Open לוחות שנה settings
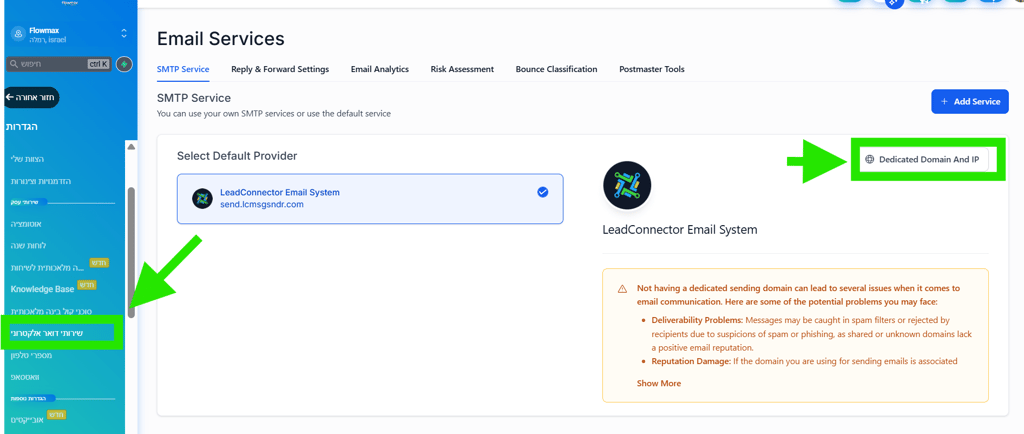Image resolution: width=1024 pixels, height=434 pixels. coord(28,245)
